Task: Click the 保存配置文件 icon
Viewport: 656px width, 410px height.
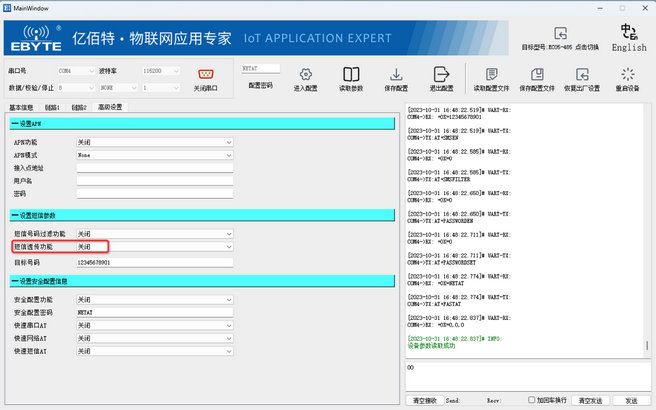Action: pyautogui.click(x=538, y=75)
